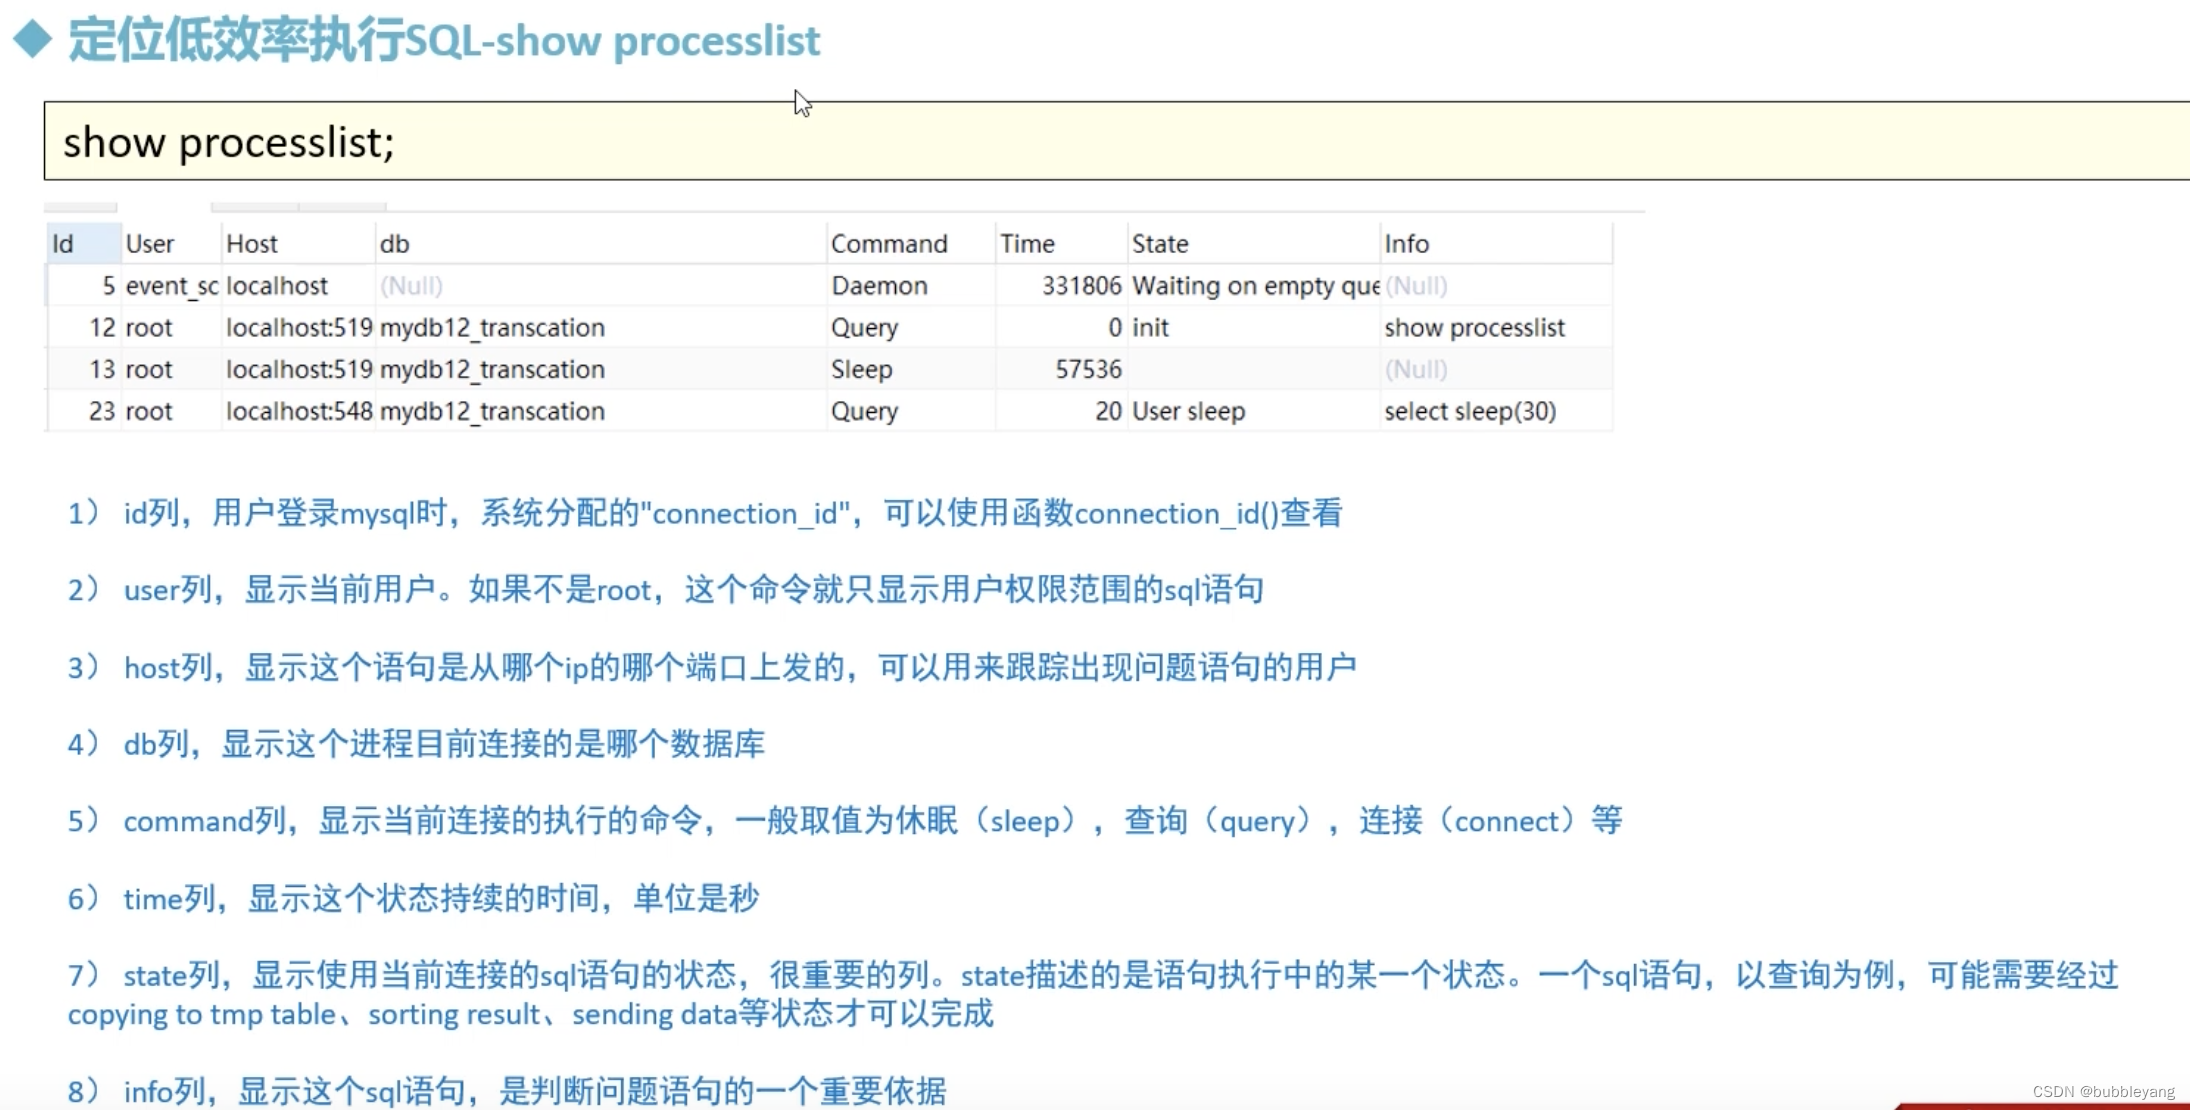Click the db column header
The height and width of the screenshot is (1110, 2190).
pos(395,244)
